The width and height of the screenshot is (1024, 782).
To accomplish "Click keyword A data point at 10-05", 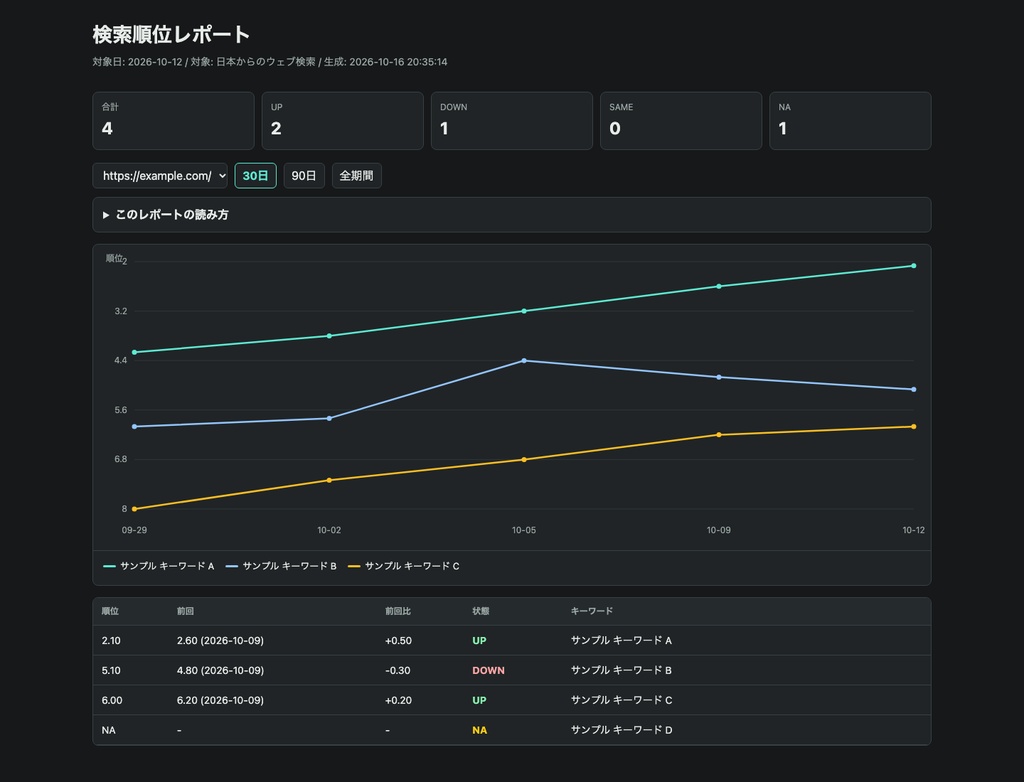I will coord(524,311).
